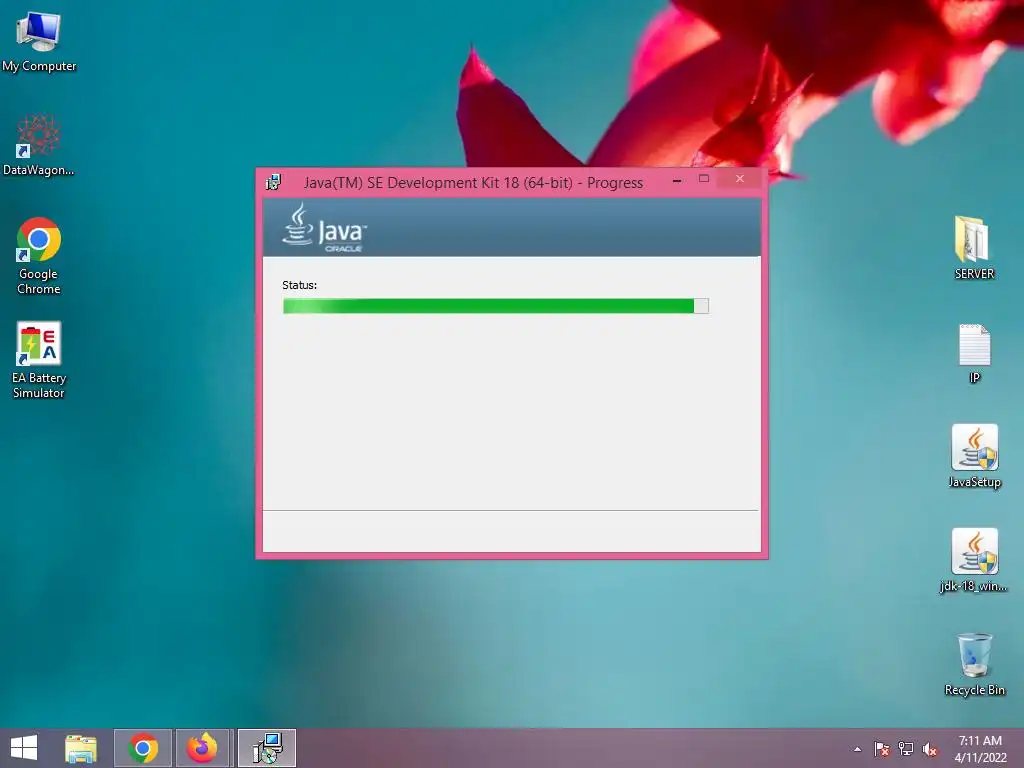Close the Java SE Development Kit installer
Screen dimensions: 1024x768
[739, 179]
